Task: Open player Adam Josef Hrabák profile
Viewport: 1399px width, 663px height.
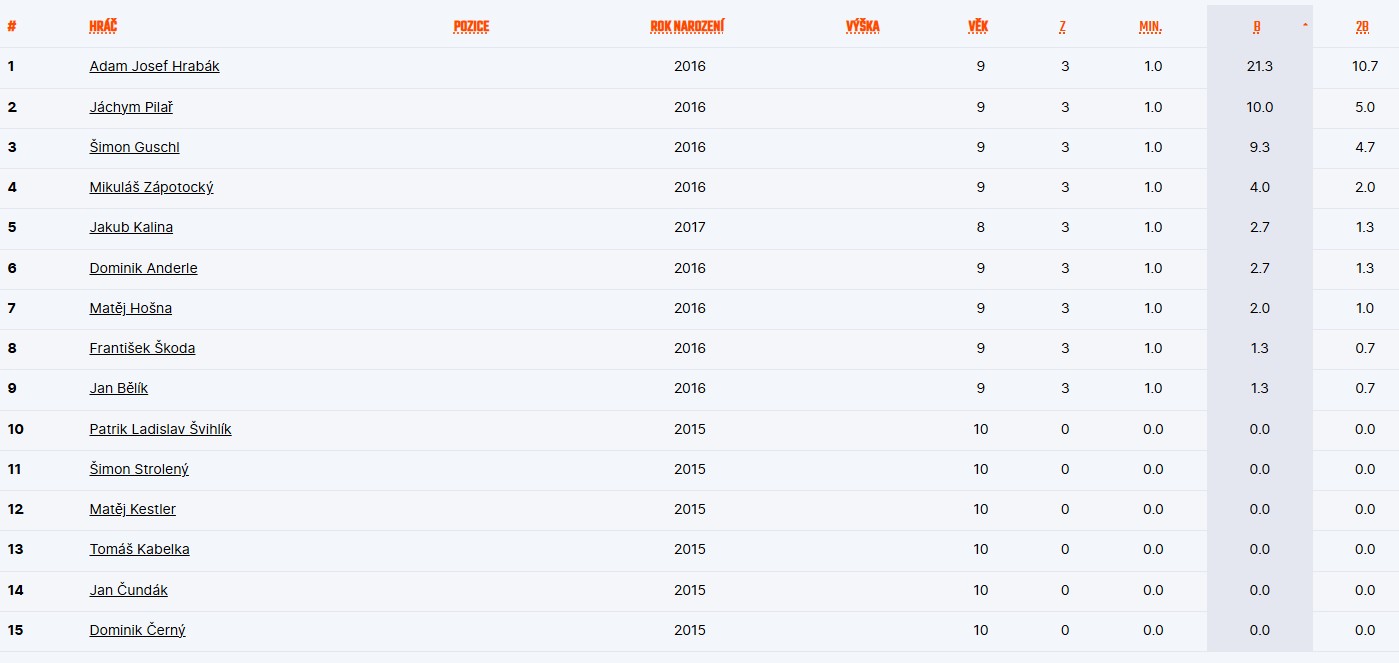Action: click(154, 66)
